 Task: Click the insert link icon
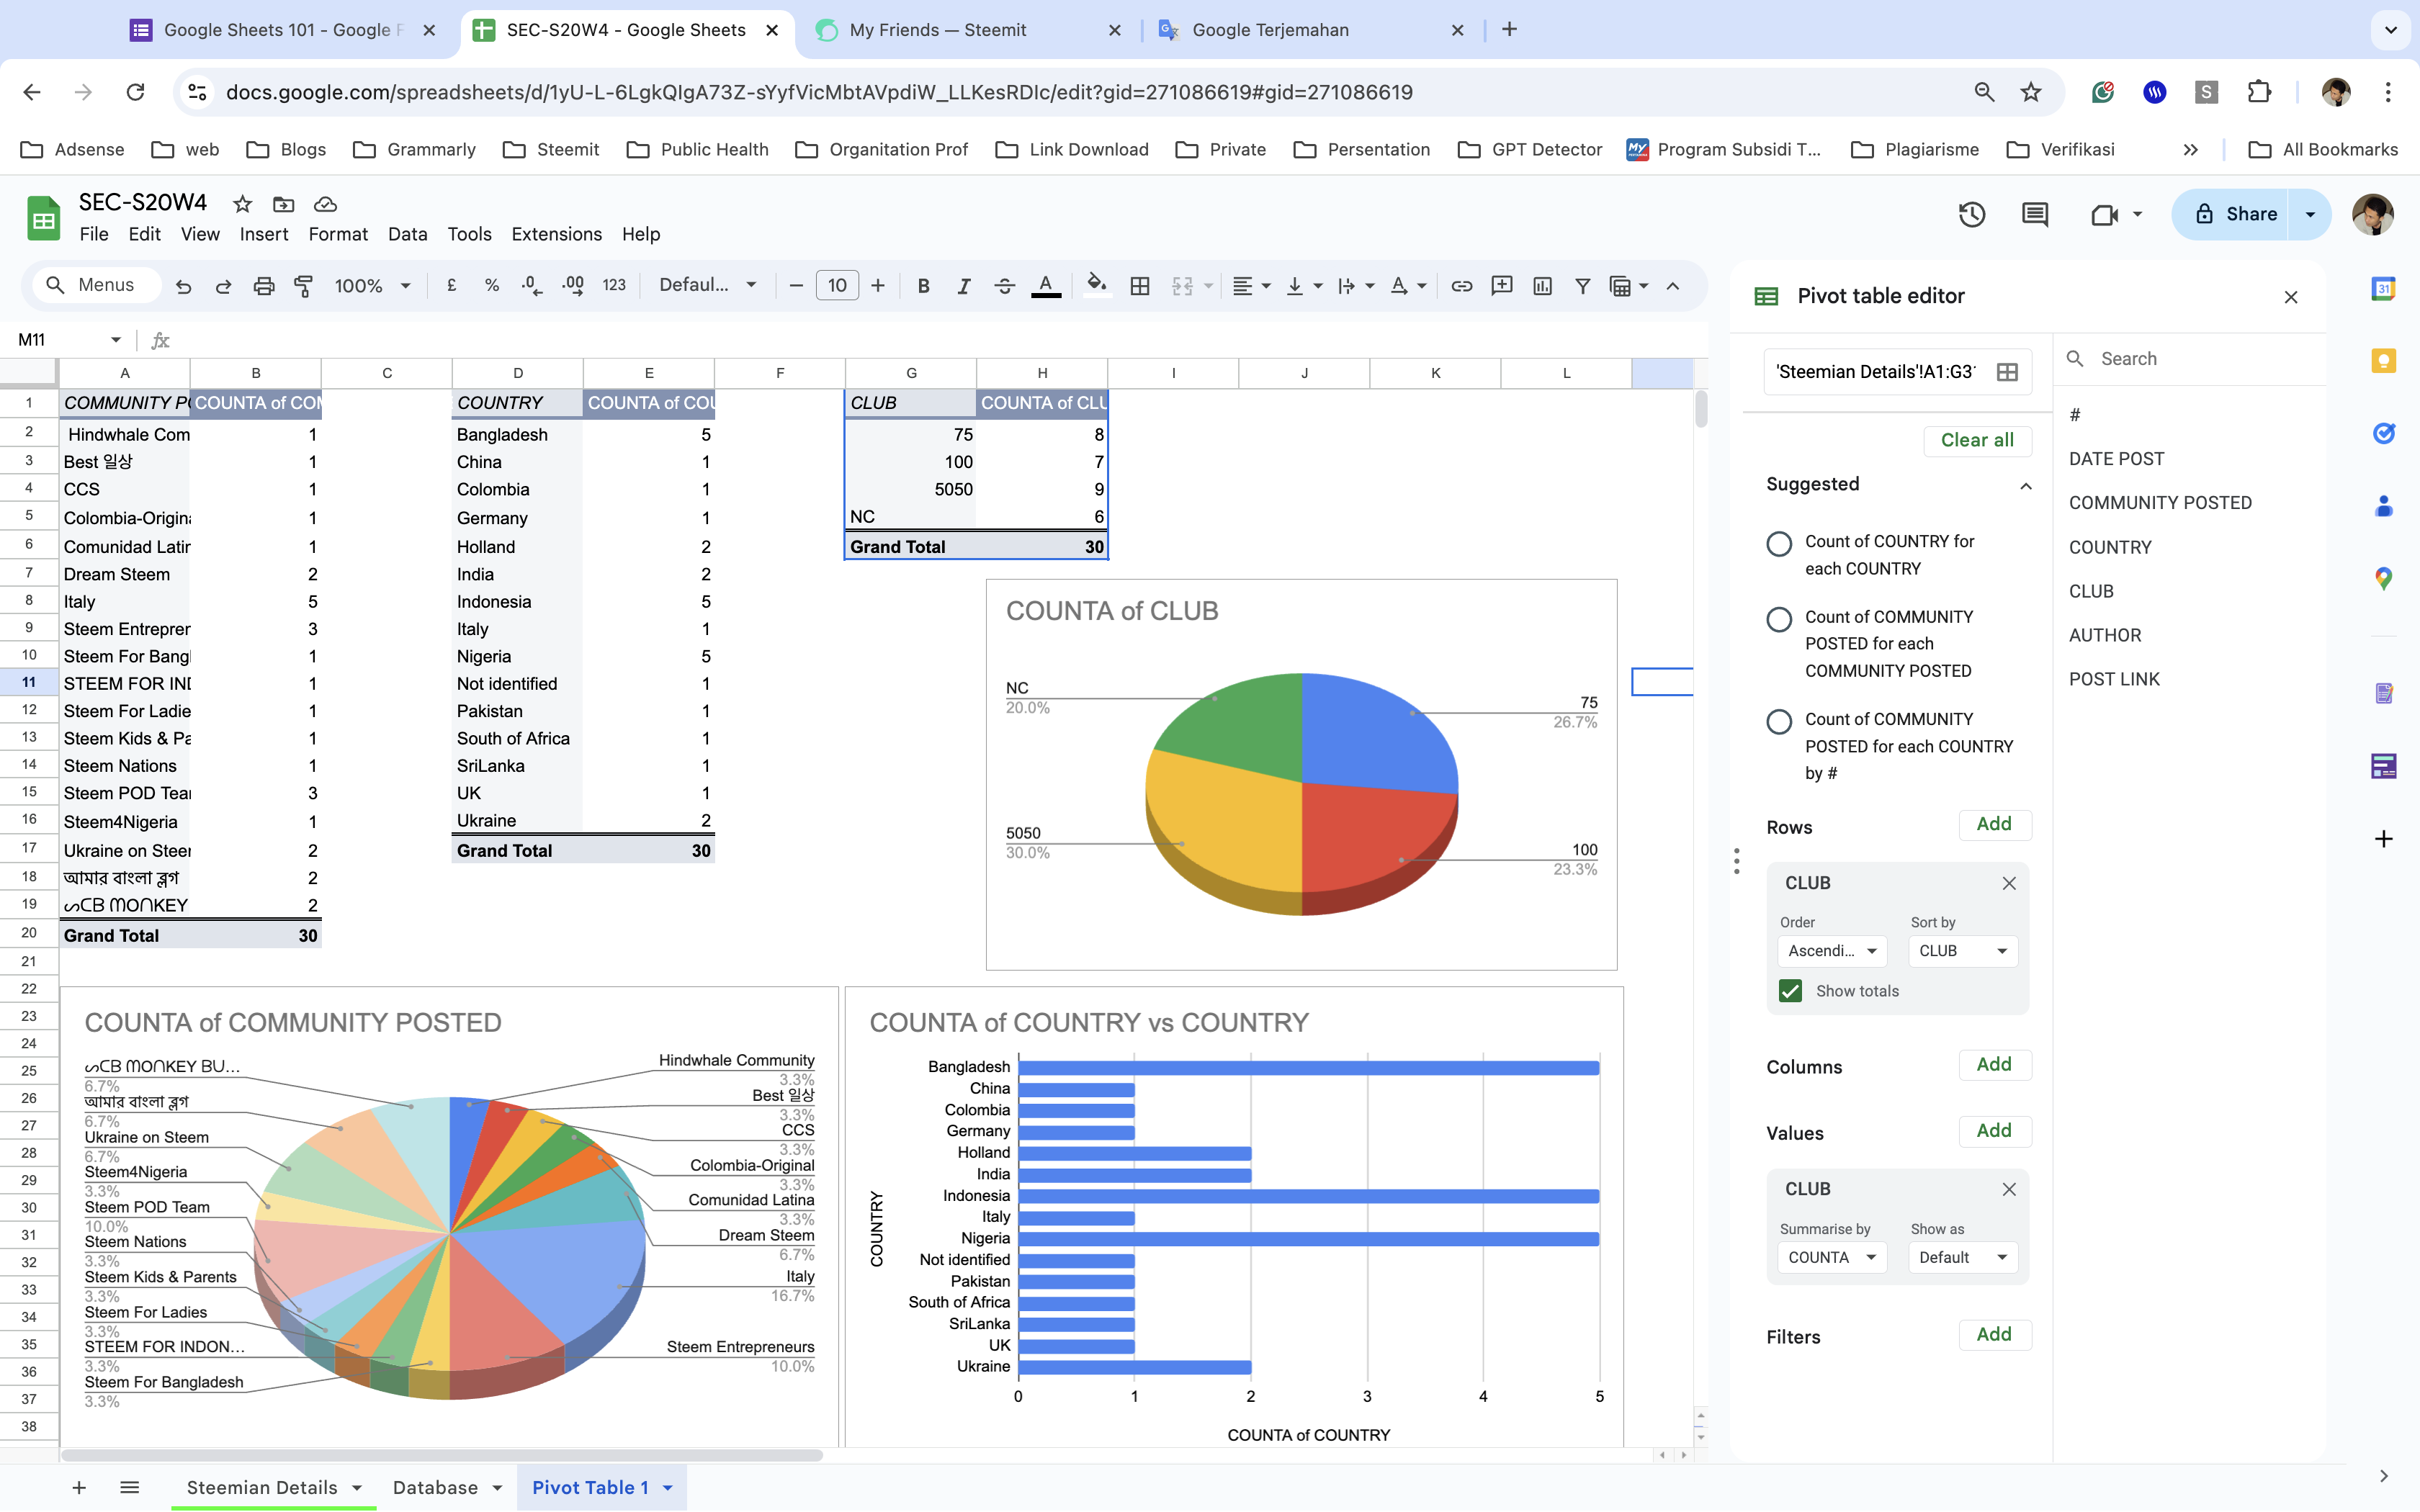coord(1461,286)
